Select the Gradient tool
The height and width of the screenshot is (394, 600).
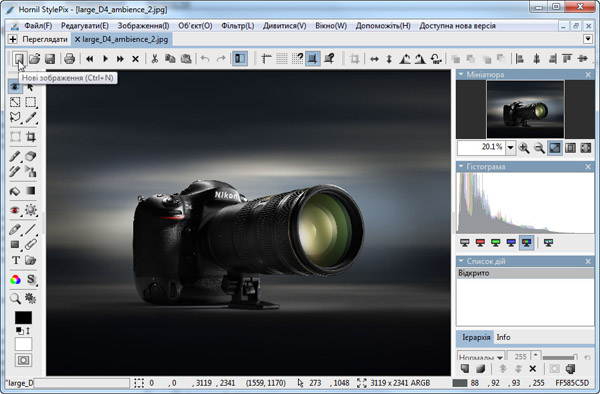(x=31, y=190)
